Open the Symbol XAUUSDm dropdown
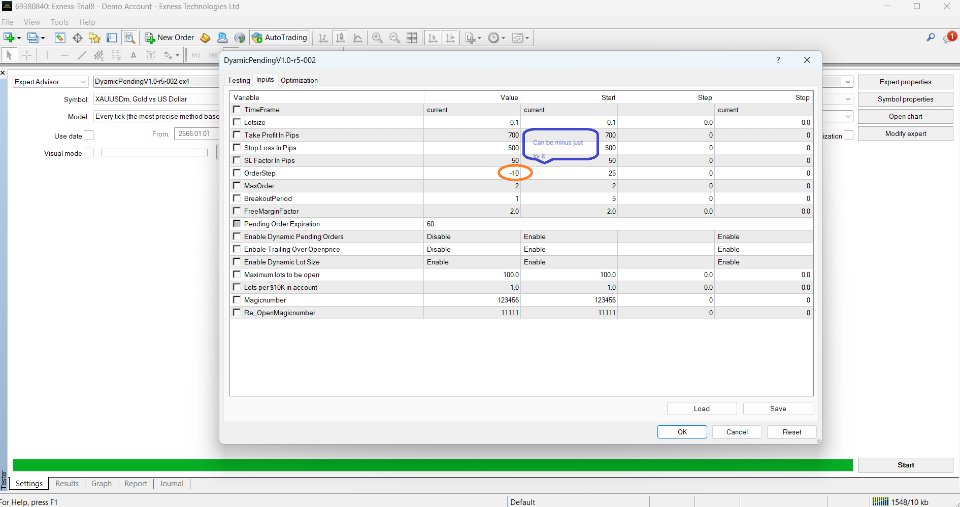960x507 pixels. tap(156, 99)
